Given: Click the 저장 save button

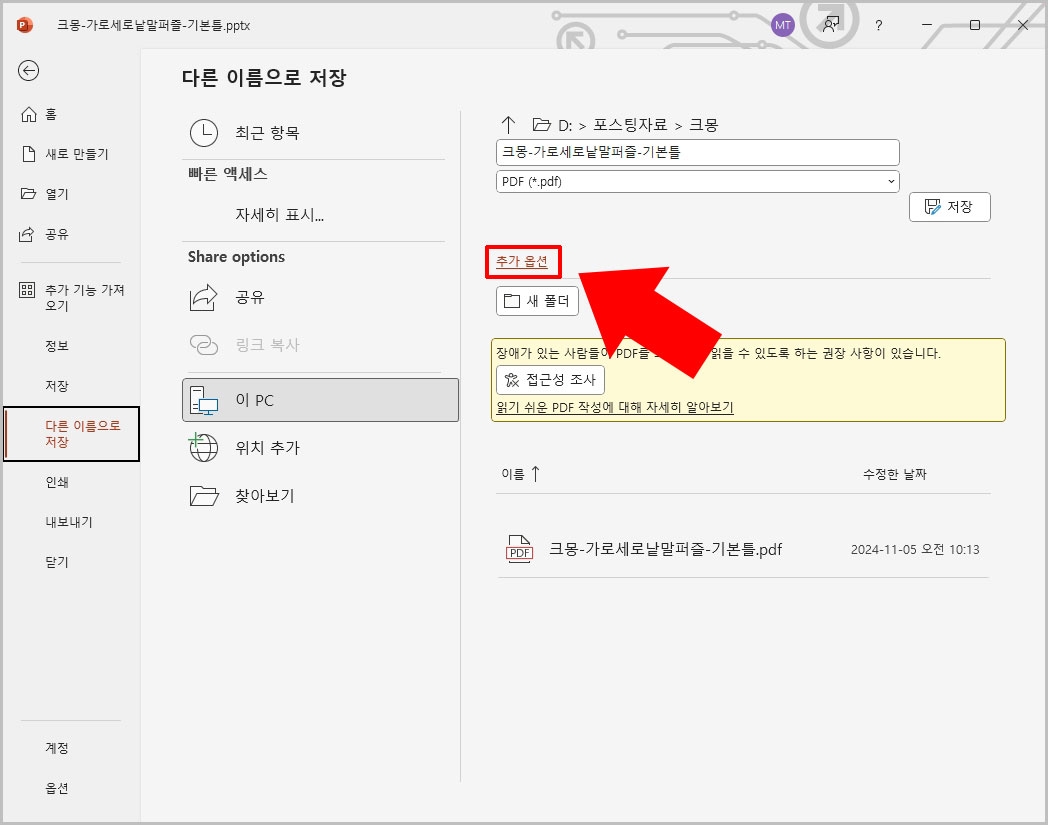Looking at the screenshot, I should pos(949,207).
